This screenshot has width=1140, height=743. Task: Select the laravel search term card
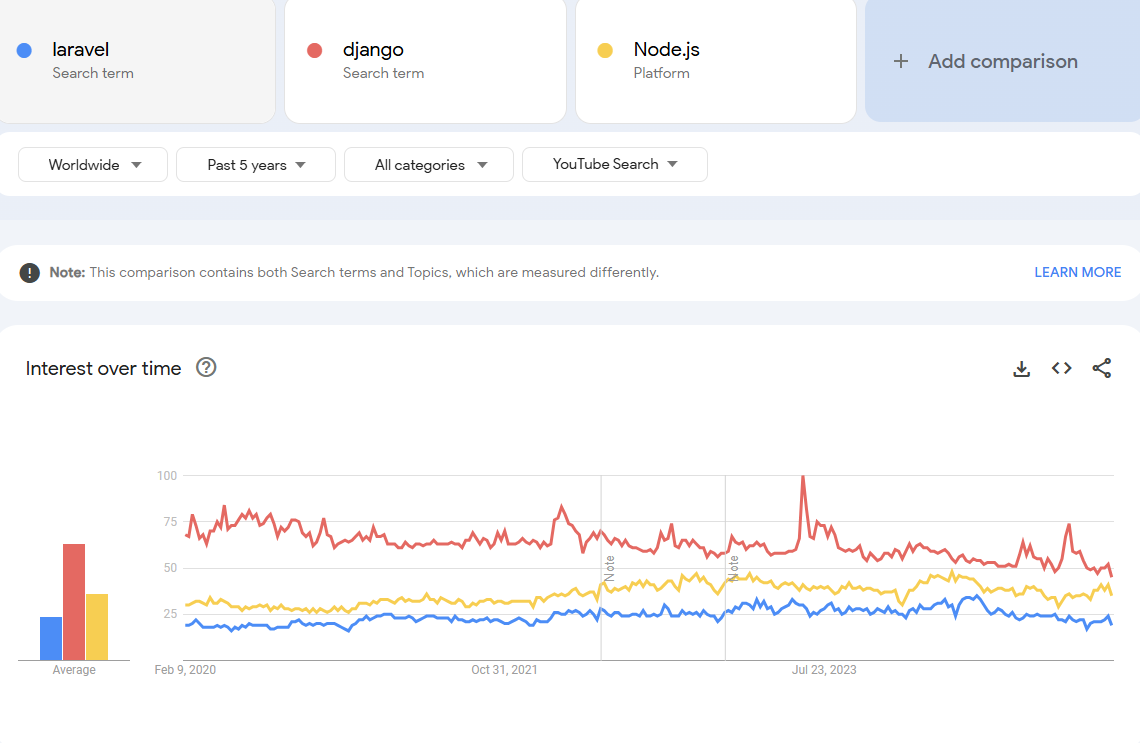coord(137,60)
